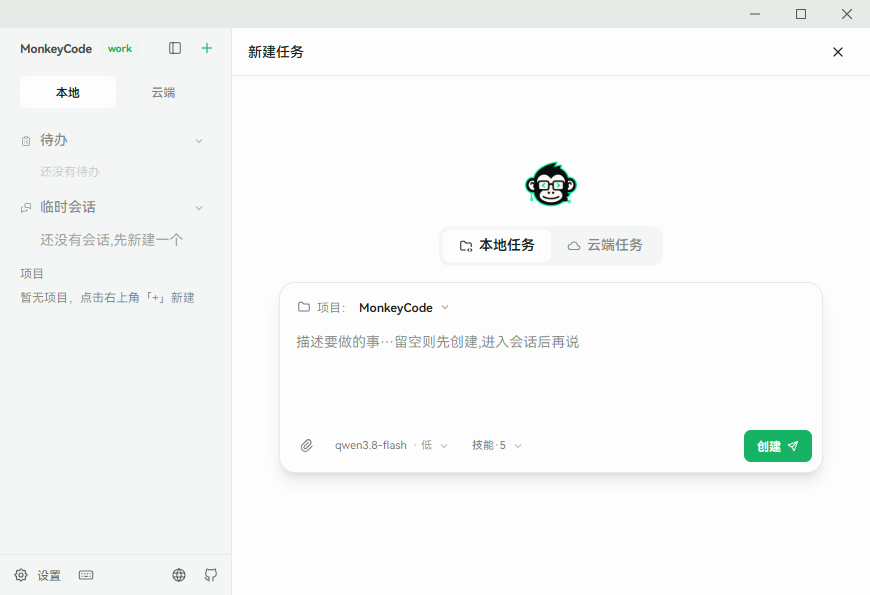Click the green 创建 button
This screenshot has height=595, width=870.
777,446
